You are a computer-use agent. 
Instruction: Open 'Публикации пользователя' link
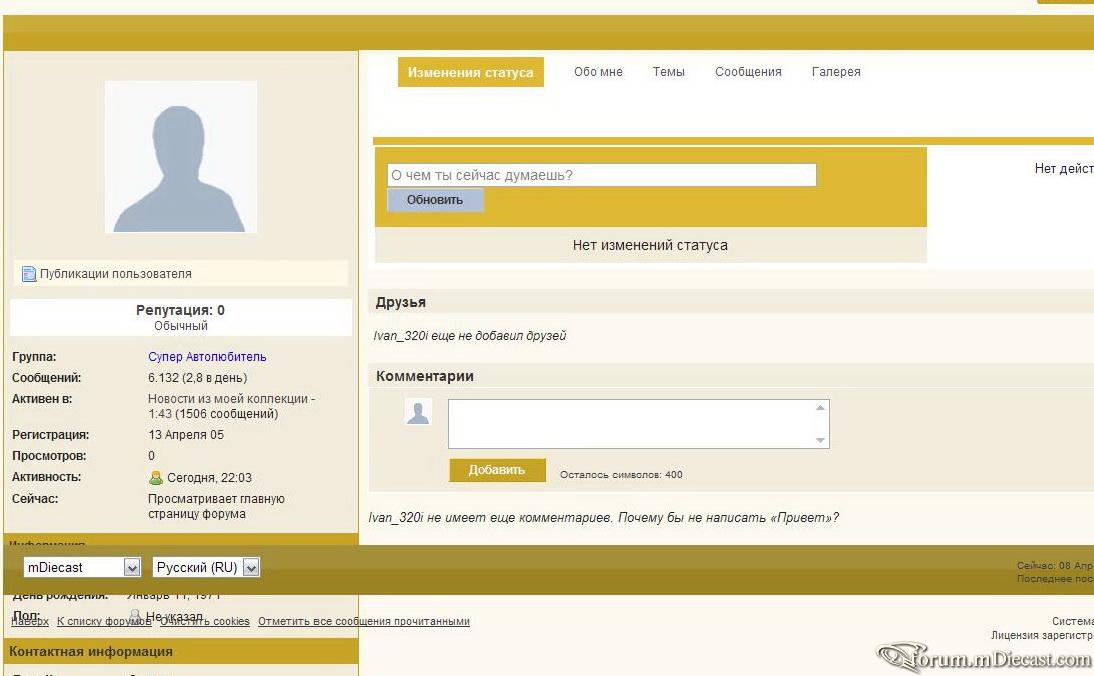click(116, 274)
